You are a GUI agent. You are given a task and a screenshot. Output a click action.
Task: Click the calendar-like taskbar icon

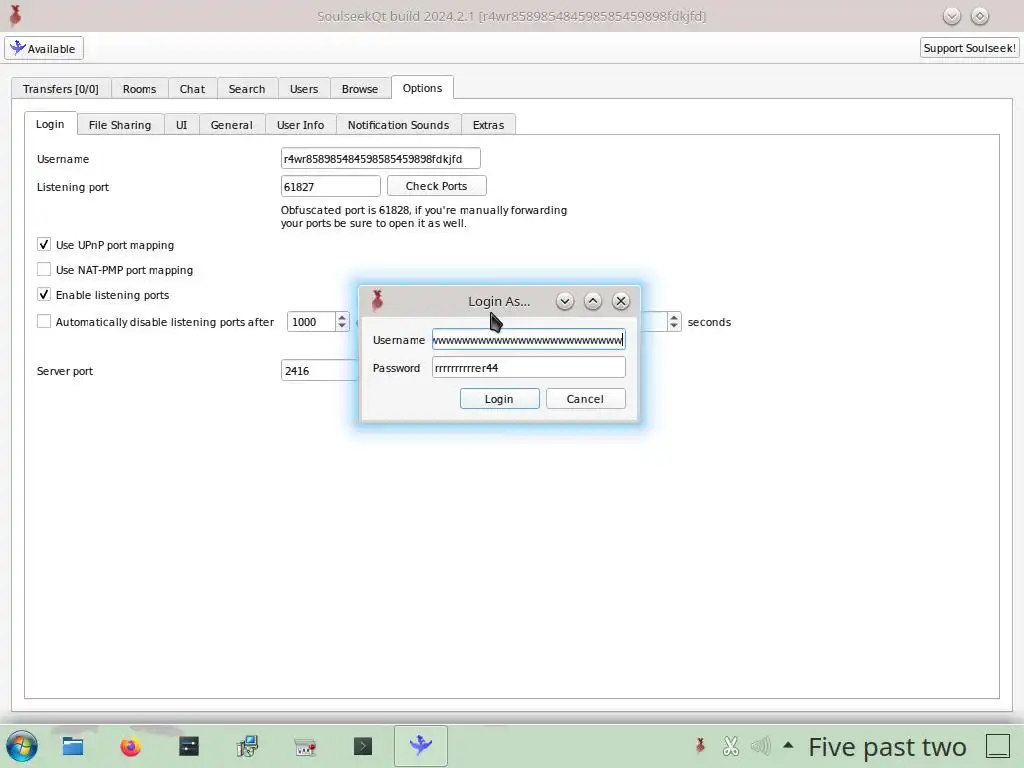[305, 746]
